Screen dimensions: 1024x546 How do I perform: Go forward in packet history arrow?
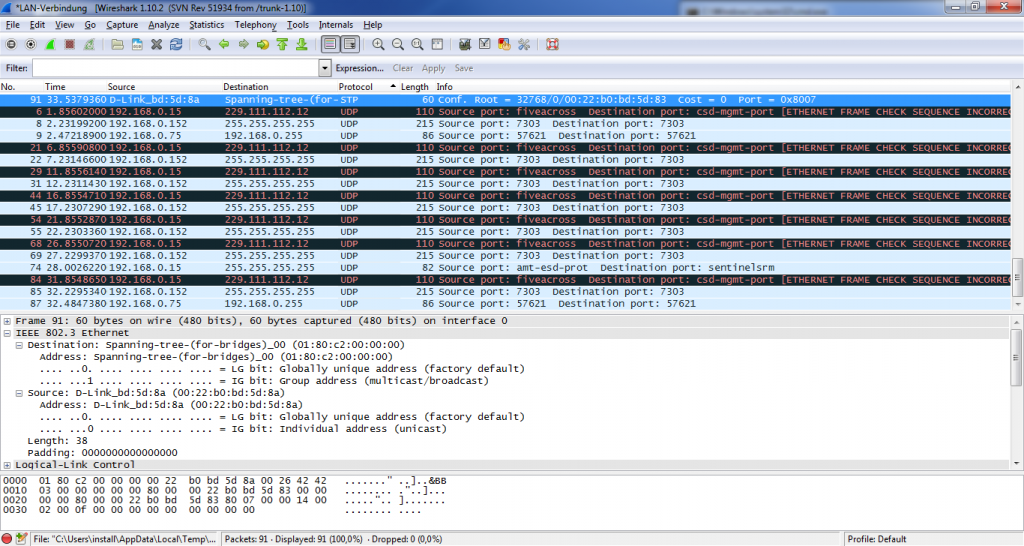point(244,44)
